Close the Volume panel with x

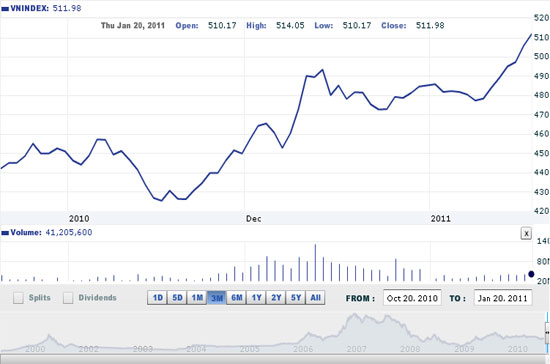(526, 234)
